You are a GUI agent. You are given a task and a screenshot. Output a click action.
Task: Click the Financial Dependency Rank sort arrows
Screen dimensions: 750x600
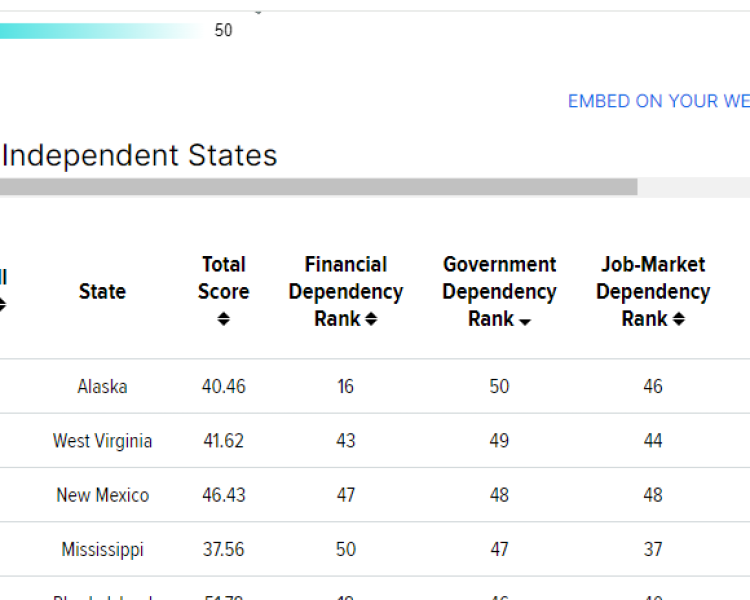coord(371,319)
